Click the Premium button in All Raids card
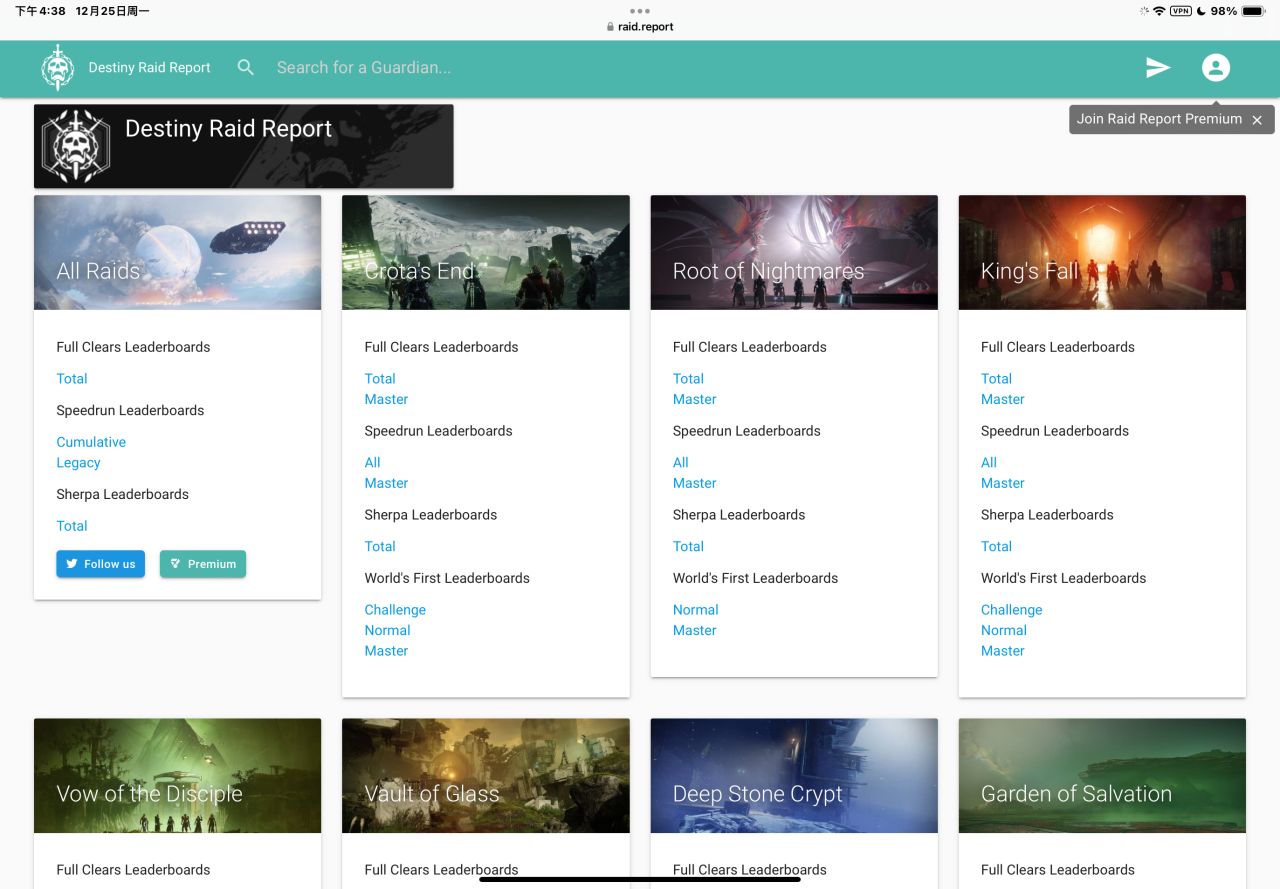Image resolution: width=1280 pixels, height=889 pixels. [203, 564]
